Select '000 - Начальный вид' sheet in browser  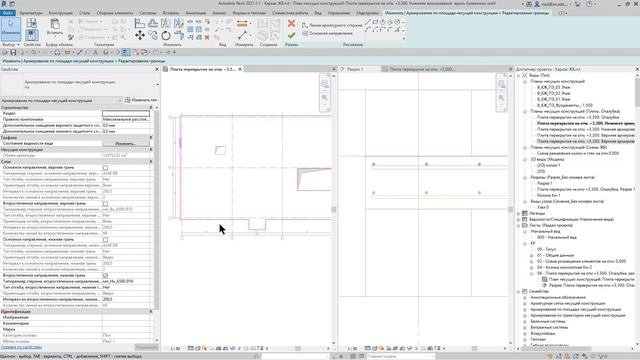click(557, 238)
